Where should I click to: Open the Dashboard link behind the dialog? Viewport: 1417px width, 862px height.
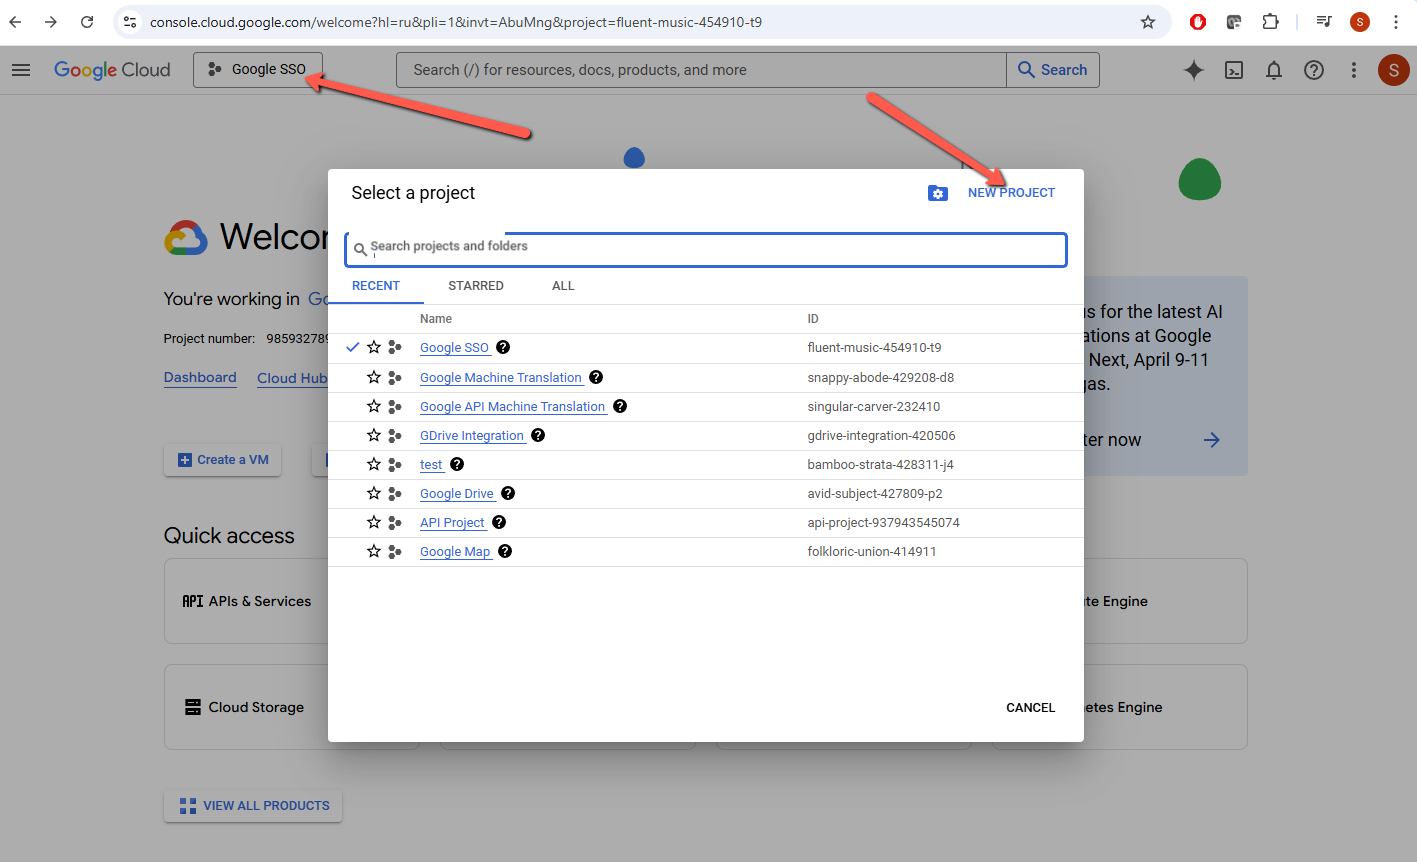click(200, 378)
